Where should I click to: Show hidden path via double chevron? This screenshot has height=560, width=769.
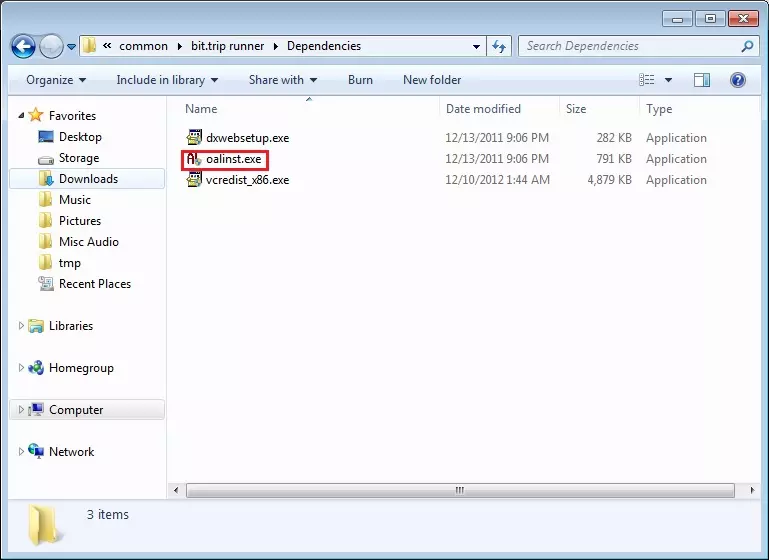(x=107, y=46)
